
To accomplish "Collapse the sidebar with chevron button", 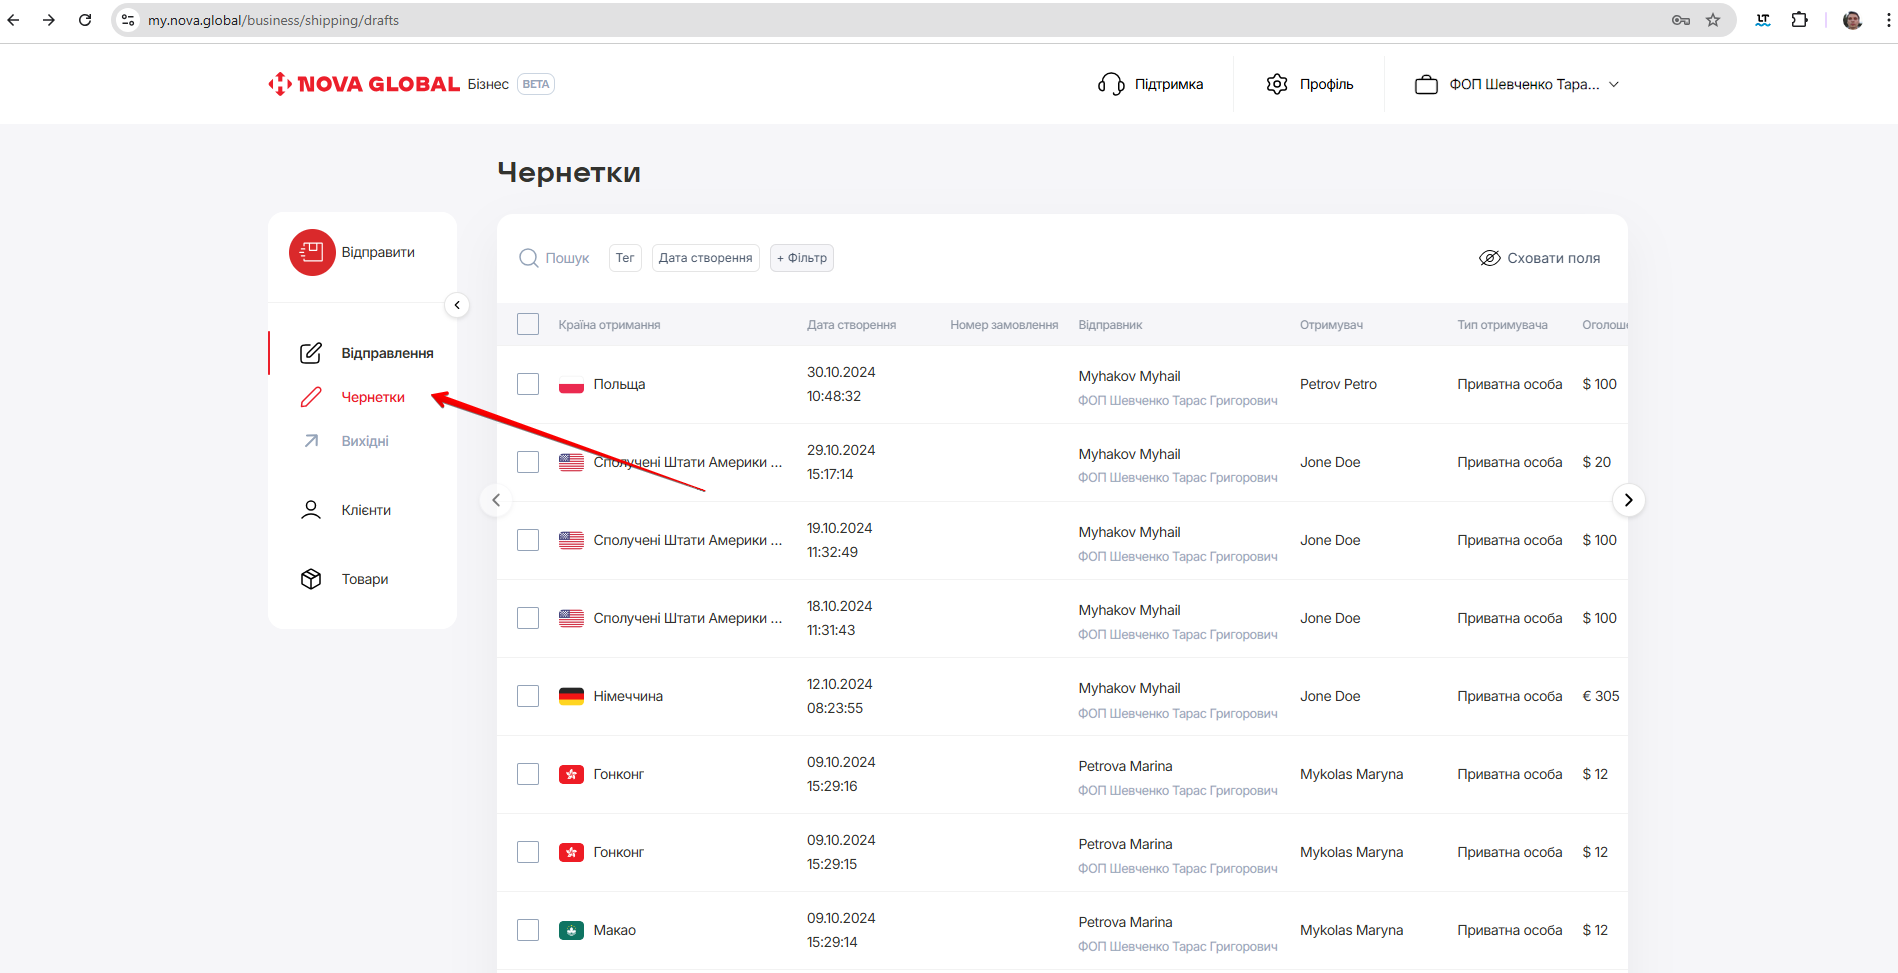I will 457,305.
